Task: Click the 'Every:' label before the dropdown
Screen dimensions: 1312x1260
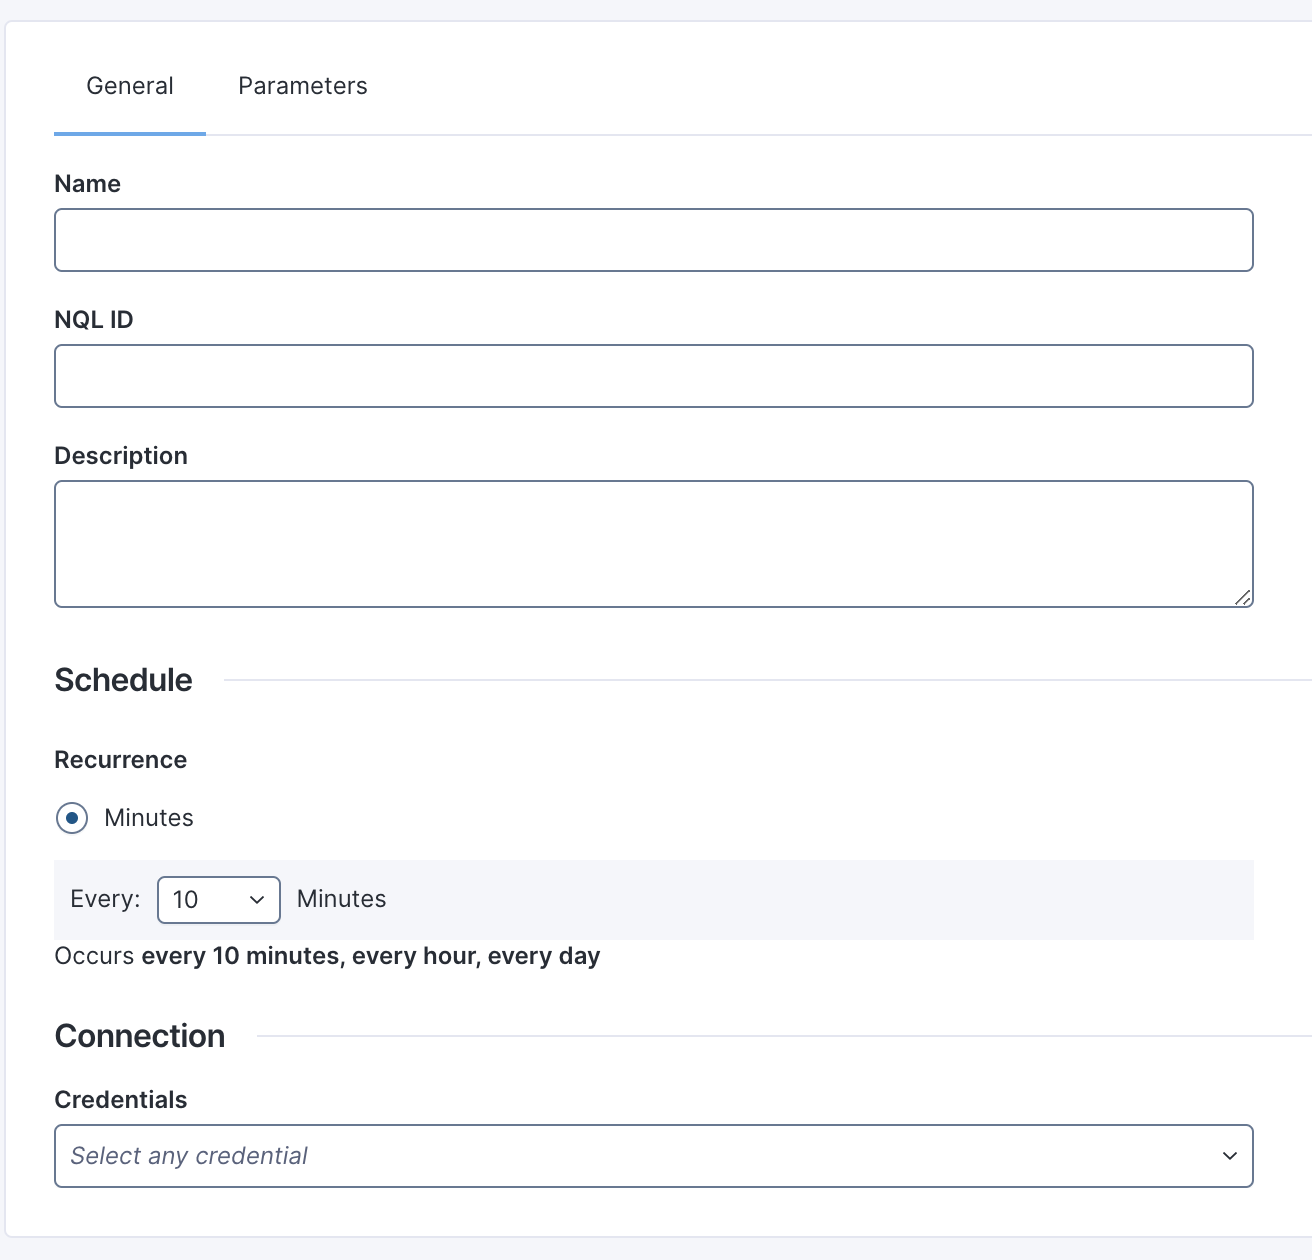Action: 105,899
